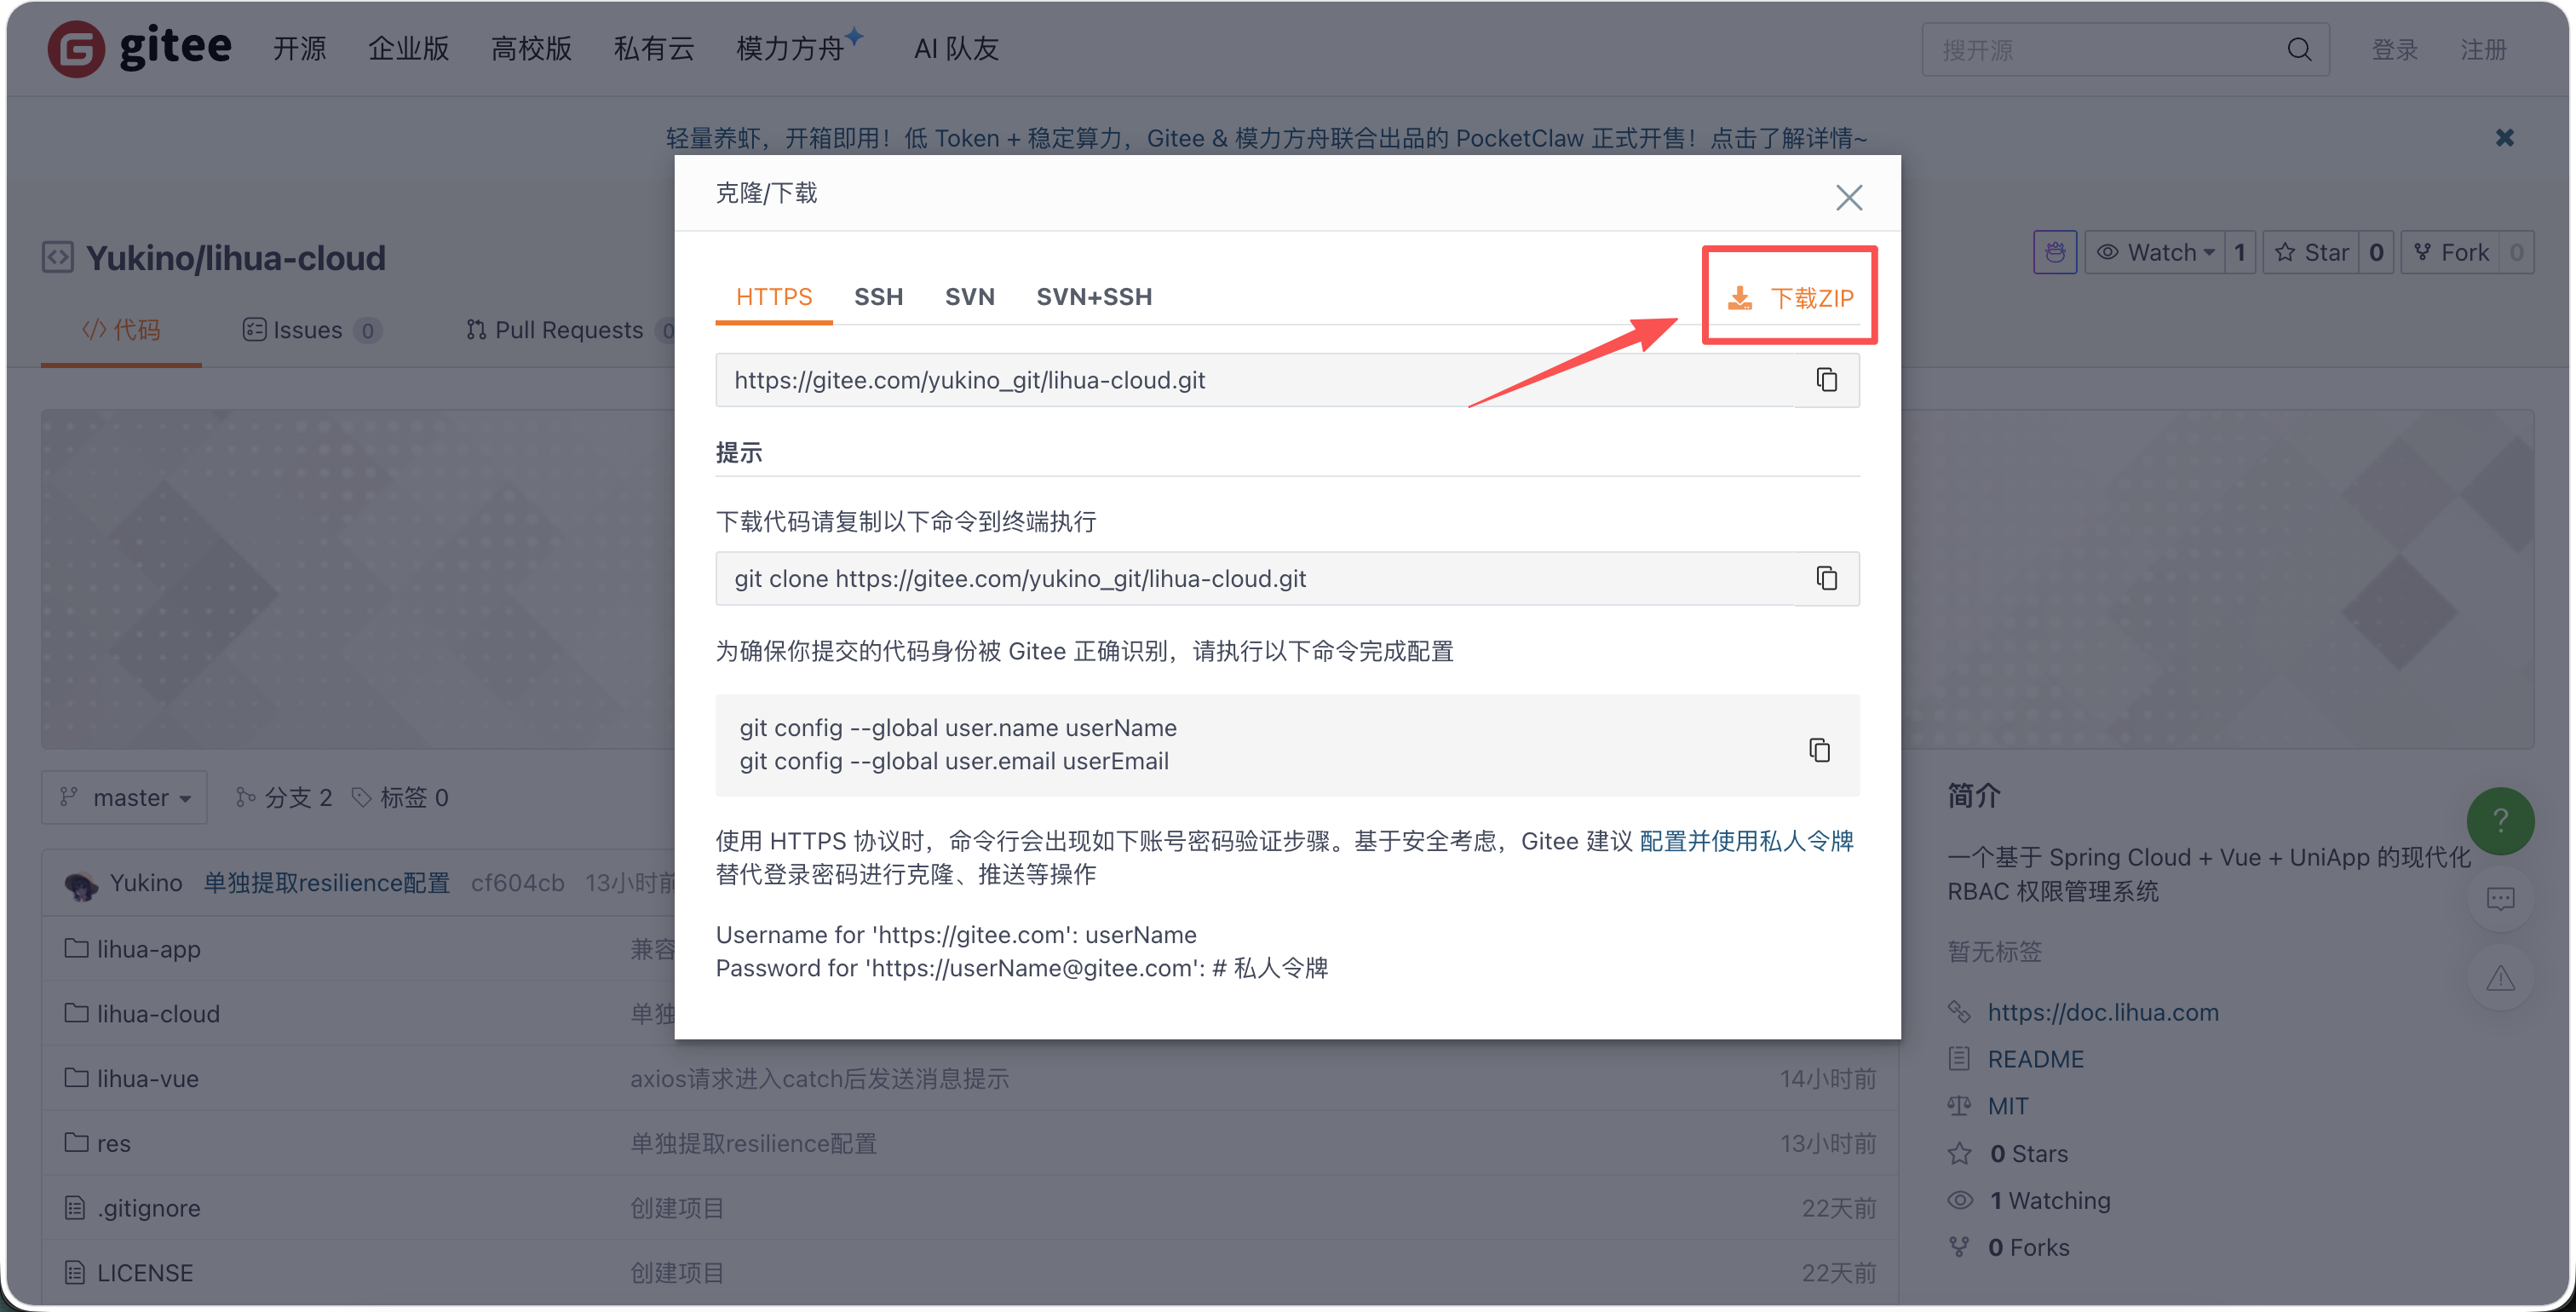Close the 克隆/下载 dialog
This screenshot has height=1312, width=2576.
coord(1849,197)
